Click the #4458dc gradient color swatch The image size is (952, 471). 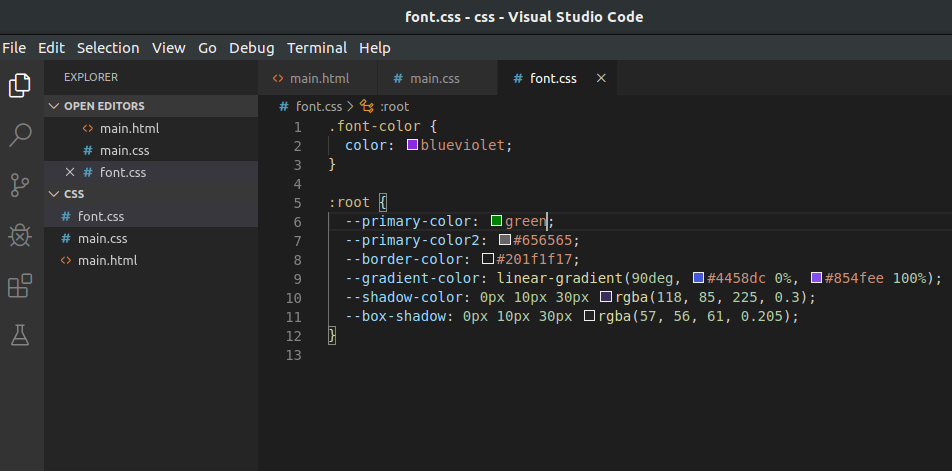[698, 278]
